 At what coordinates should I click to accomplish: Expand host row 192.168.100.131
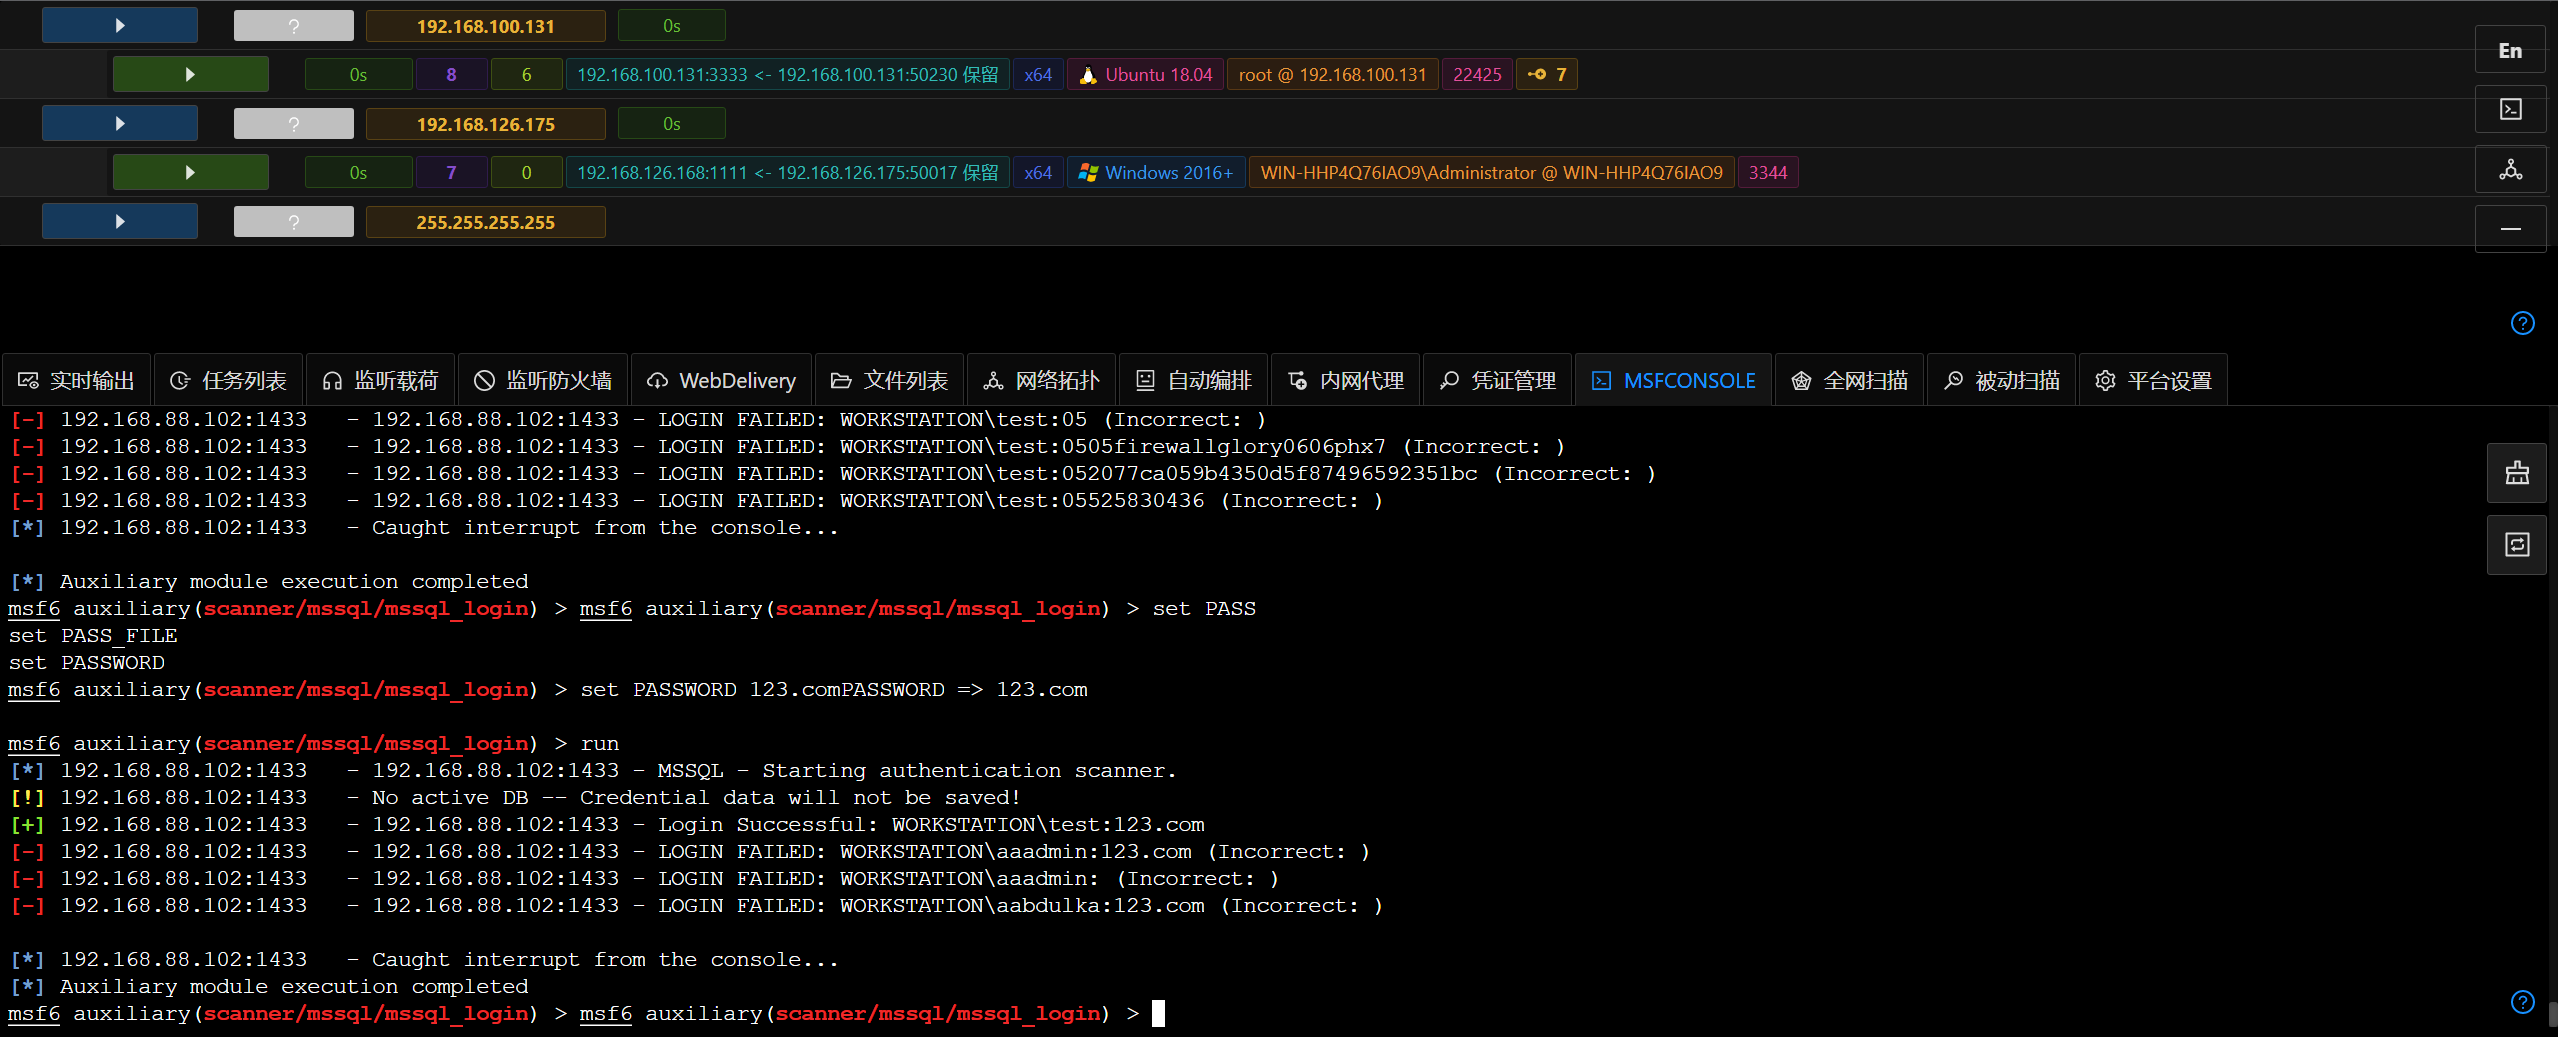[120, 26]
